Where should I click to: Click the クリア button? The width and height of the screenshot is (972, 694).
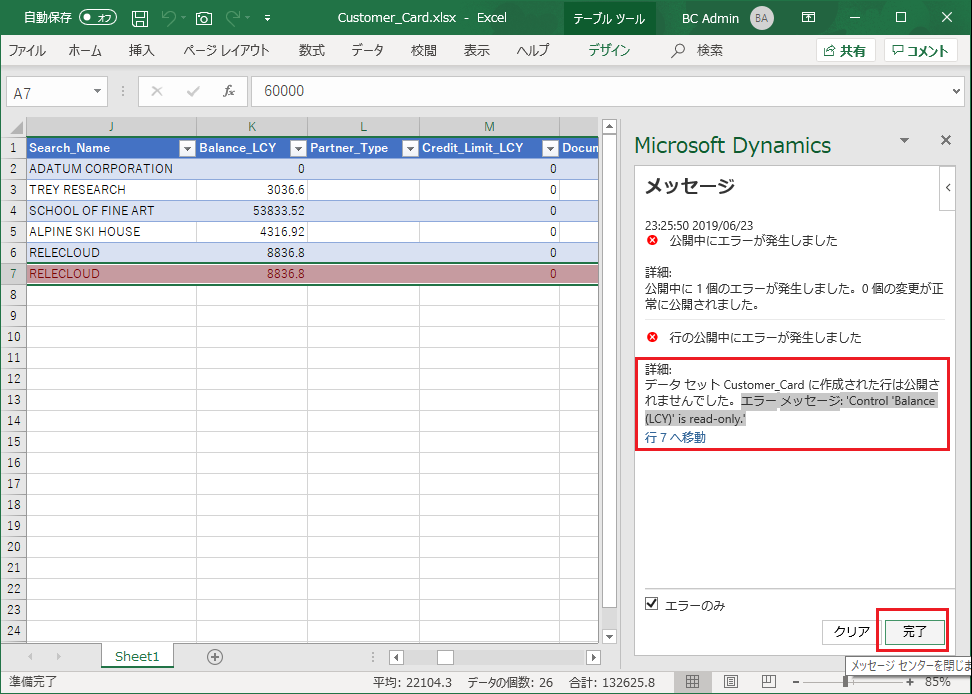click(x=851, y=632)
